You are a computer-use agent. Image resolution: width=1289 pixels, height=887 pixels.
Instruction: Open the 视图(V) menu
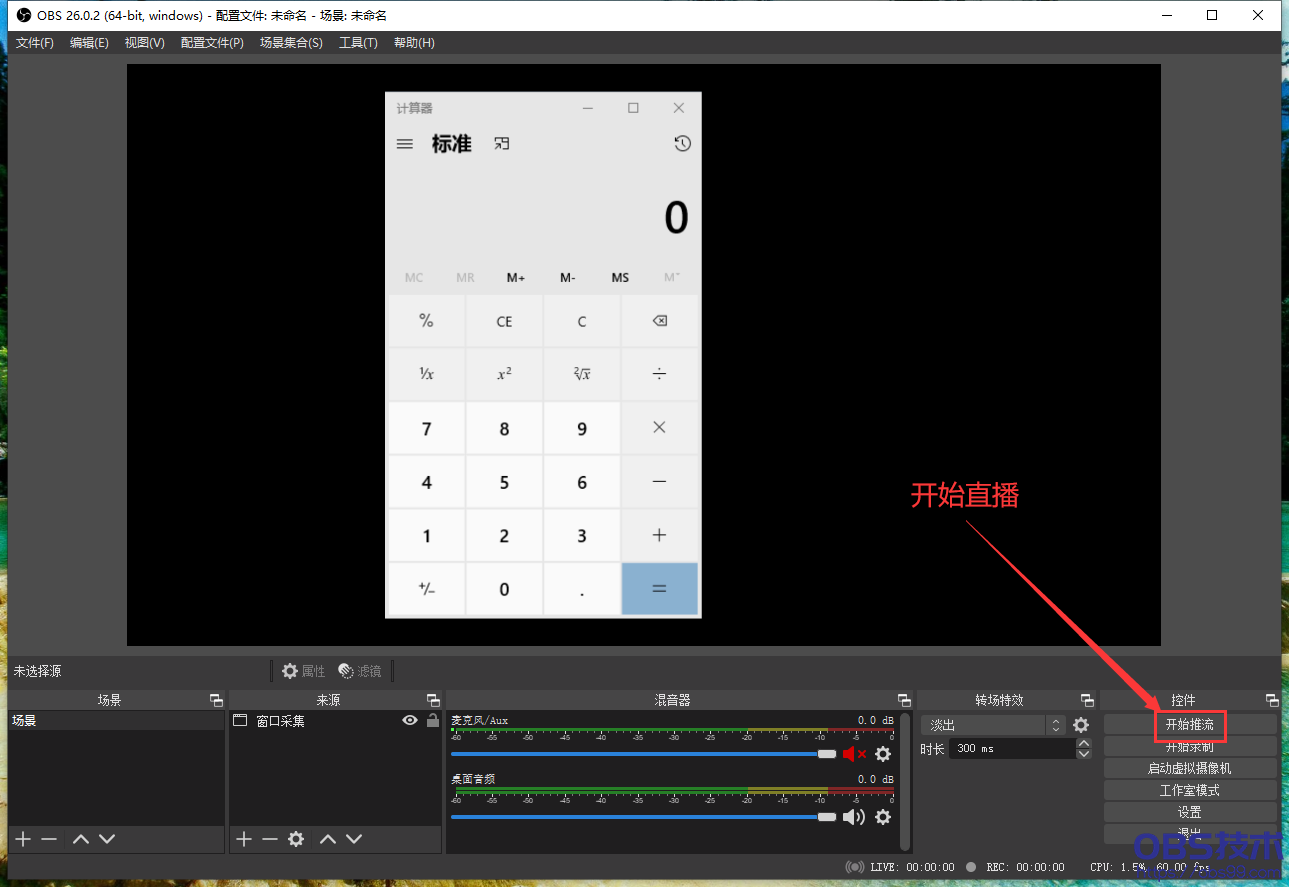click(x=144, y=43)
